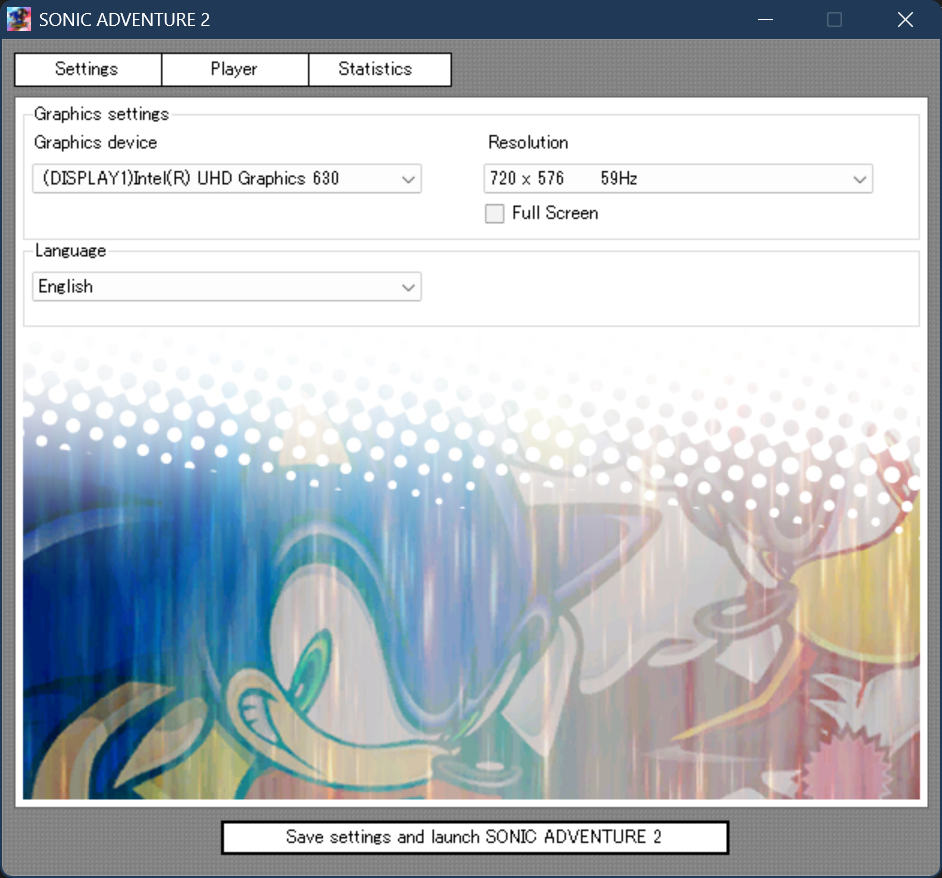Viewport: 942px width, 878px height.
Task: Close the Sonic Adventure 2 launcher
Action: pyautogui.click(x=905, y=20)
